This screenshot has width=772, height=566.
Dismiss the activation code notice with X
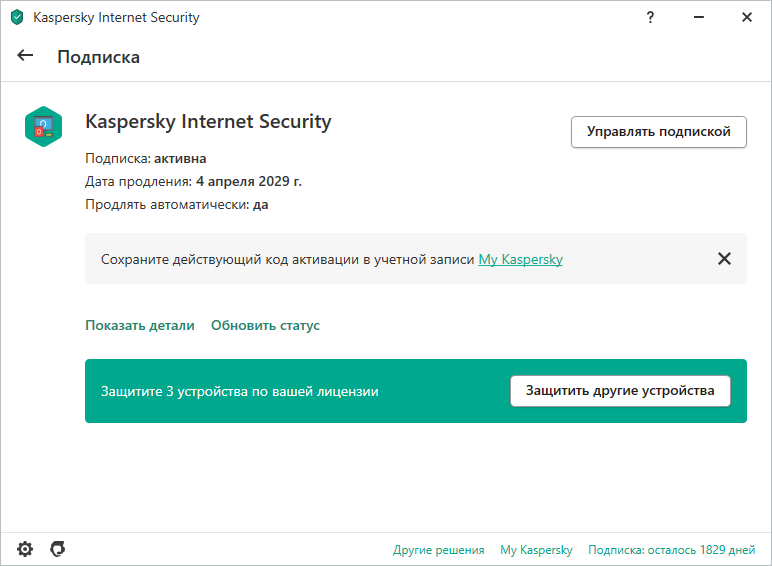click(x=724, y=258)
